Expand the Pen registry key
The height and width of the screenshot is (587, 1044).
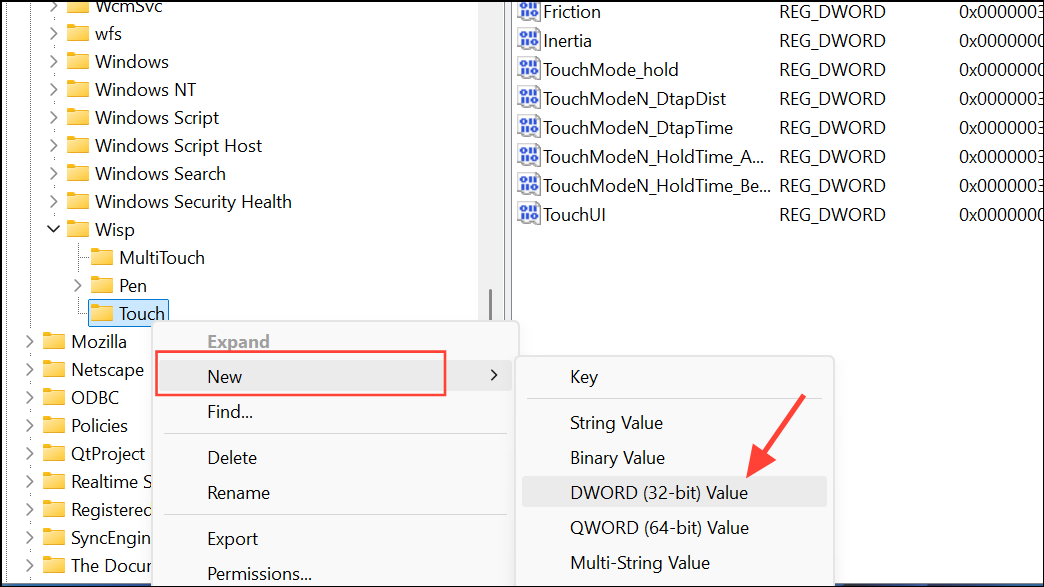pos(78,286)
